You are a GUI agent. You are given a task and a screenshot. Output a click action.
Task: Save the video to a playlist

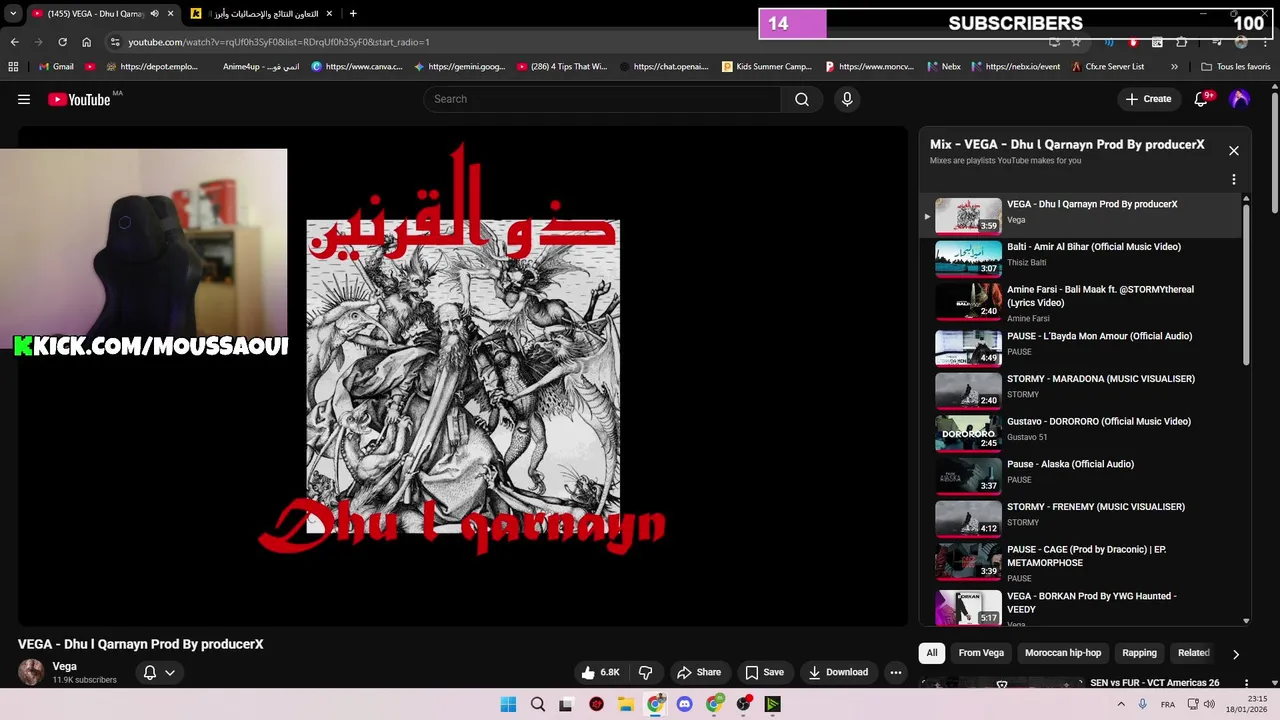coord(764,672)
